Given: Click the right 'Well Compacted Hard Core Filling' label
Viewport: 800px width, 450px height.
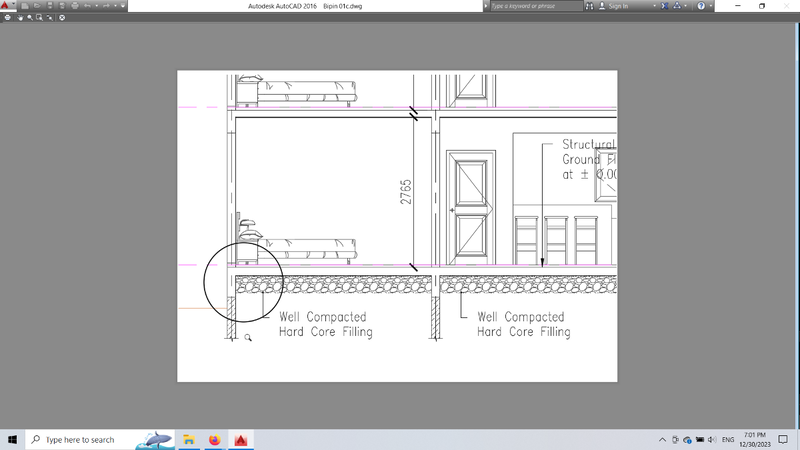Looking at the screenshot, I should [523, 324].
